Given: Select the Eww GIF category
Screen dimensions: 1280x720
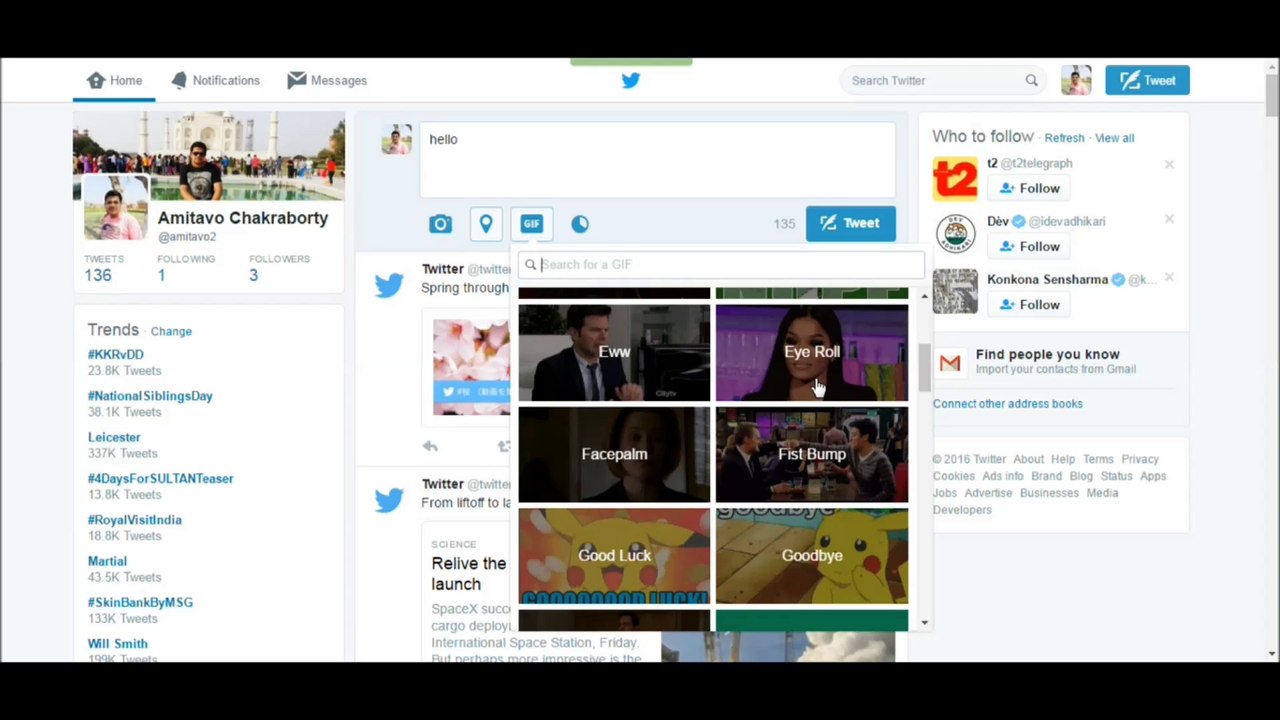Looking at the screenshot, I should click(614, 352).
